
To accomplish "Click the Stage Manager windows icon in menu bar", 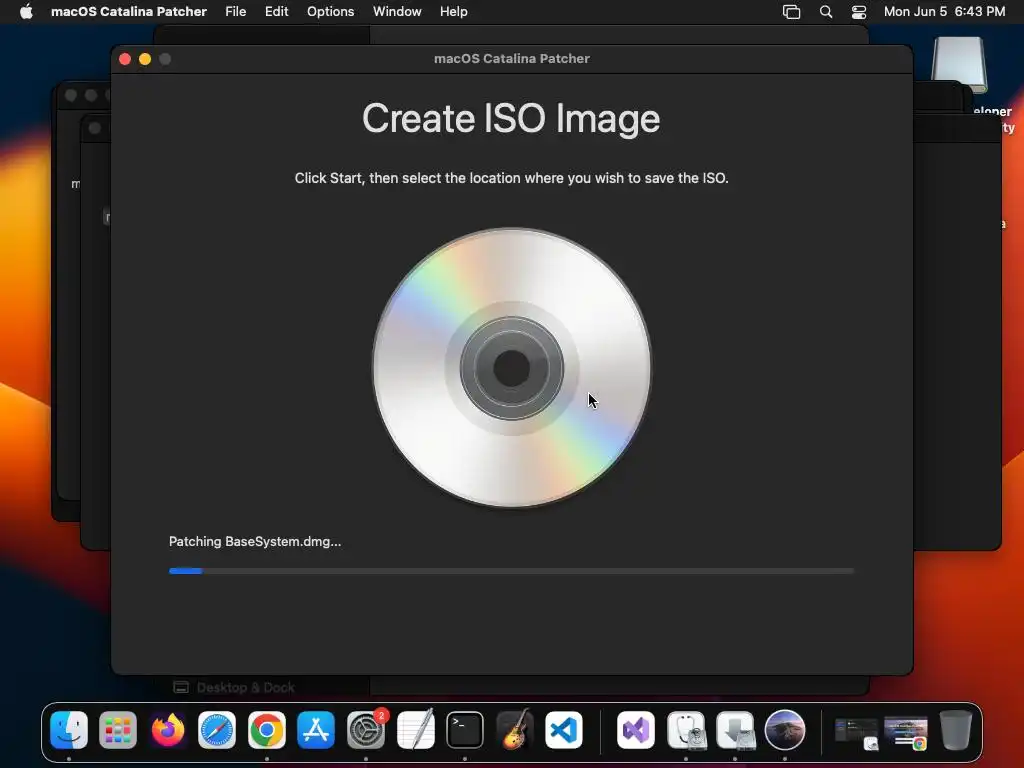I will pyautogui.click(x=792, y=12).
